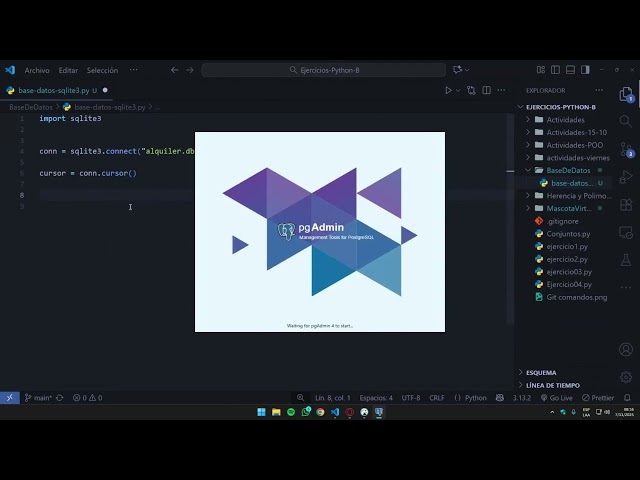Open the Search view in activity bar
Image resolution: width=640 pixels, height=480 pixels.
(626, 122)
